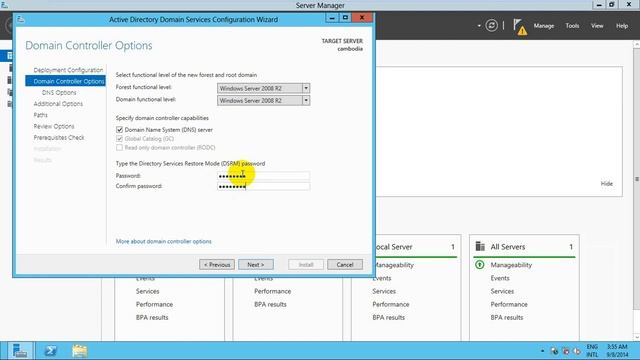
Task: Open Server Manager from the taskbar
Action: 20,351
